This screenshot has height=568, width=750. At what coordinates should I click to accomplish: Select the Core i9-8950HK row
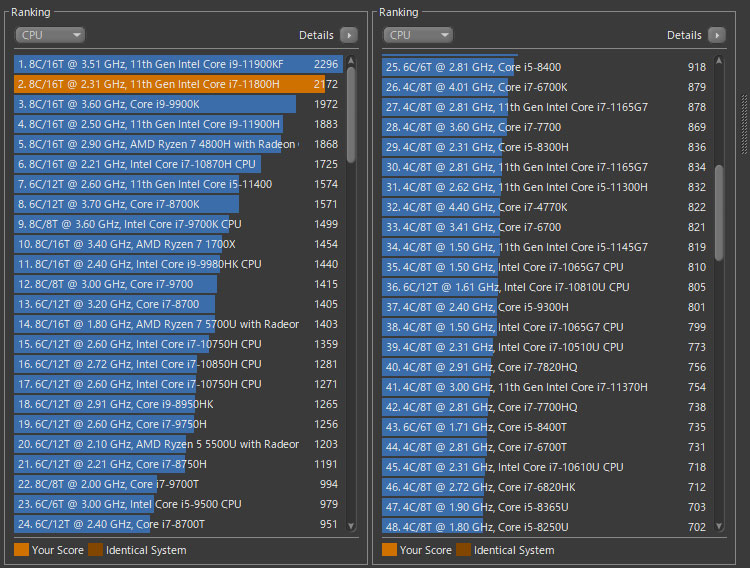point(178,404)
